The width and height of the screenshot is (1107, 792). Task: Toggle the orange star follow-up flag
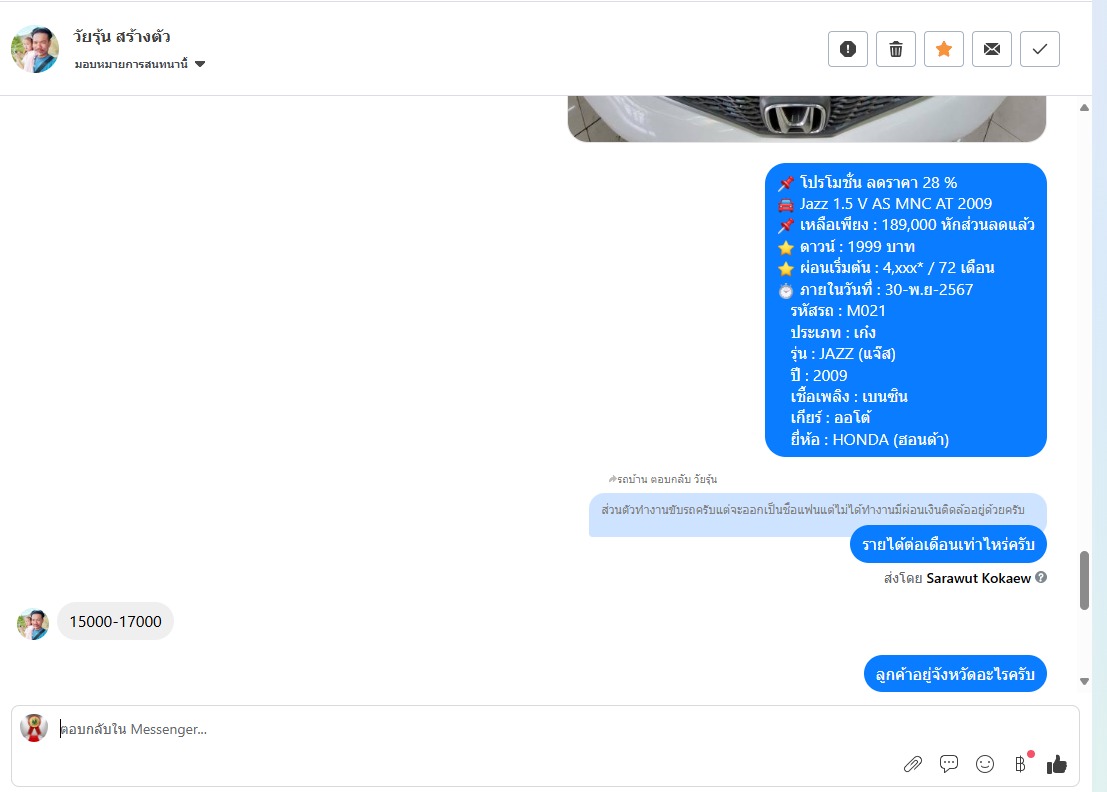pos(943,49)
